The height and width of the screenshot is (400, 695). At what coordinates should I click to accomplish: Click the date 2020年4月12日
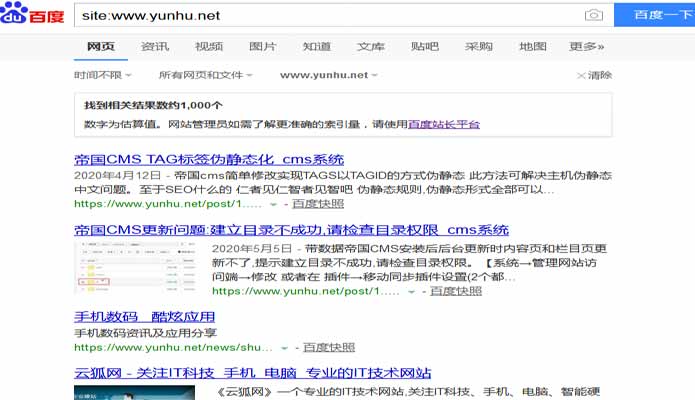point(117,176)
